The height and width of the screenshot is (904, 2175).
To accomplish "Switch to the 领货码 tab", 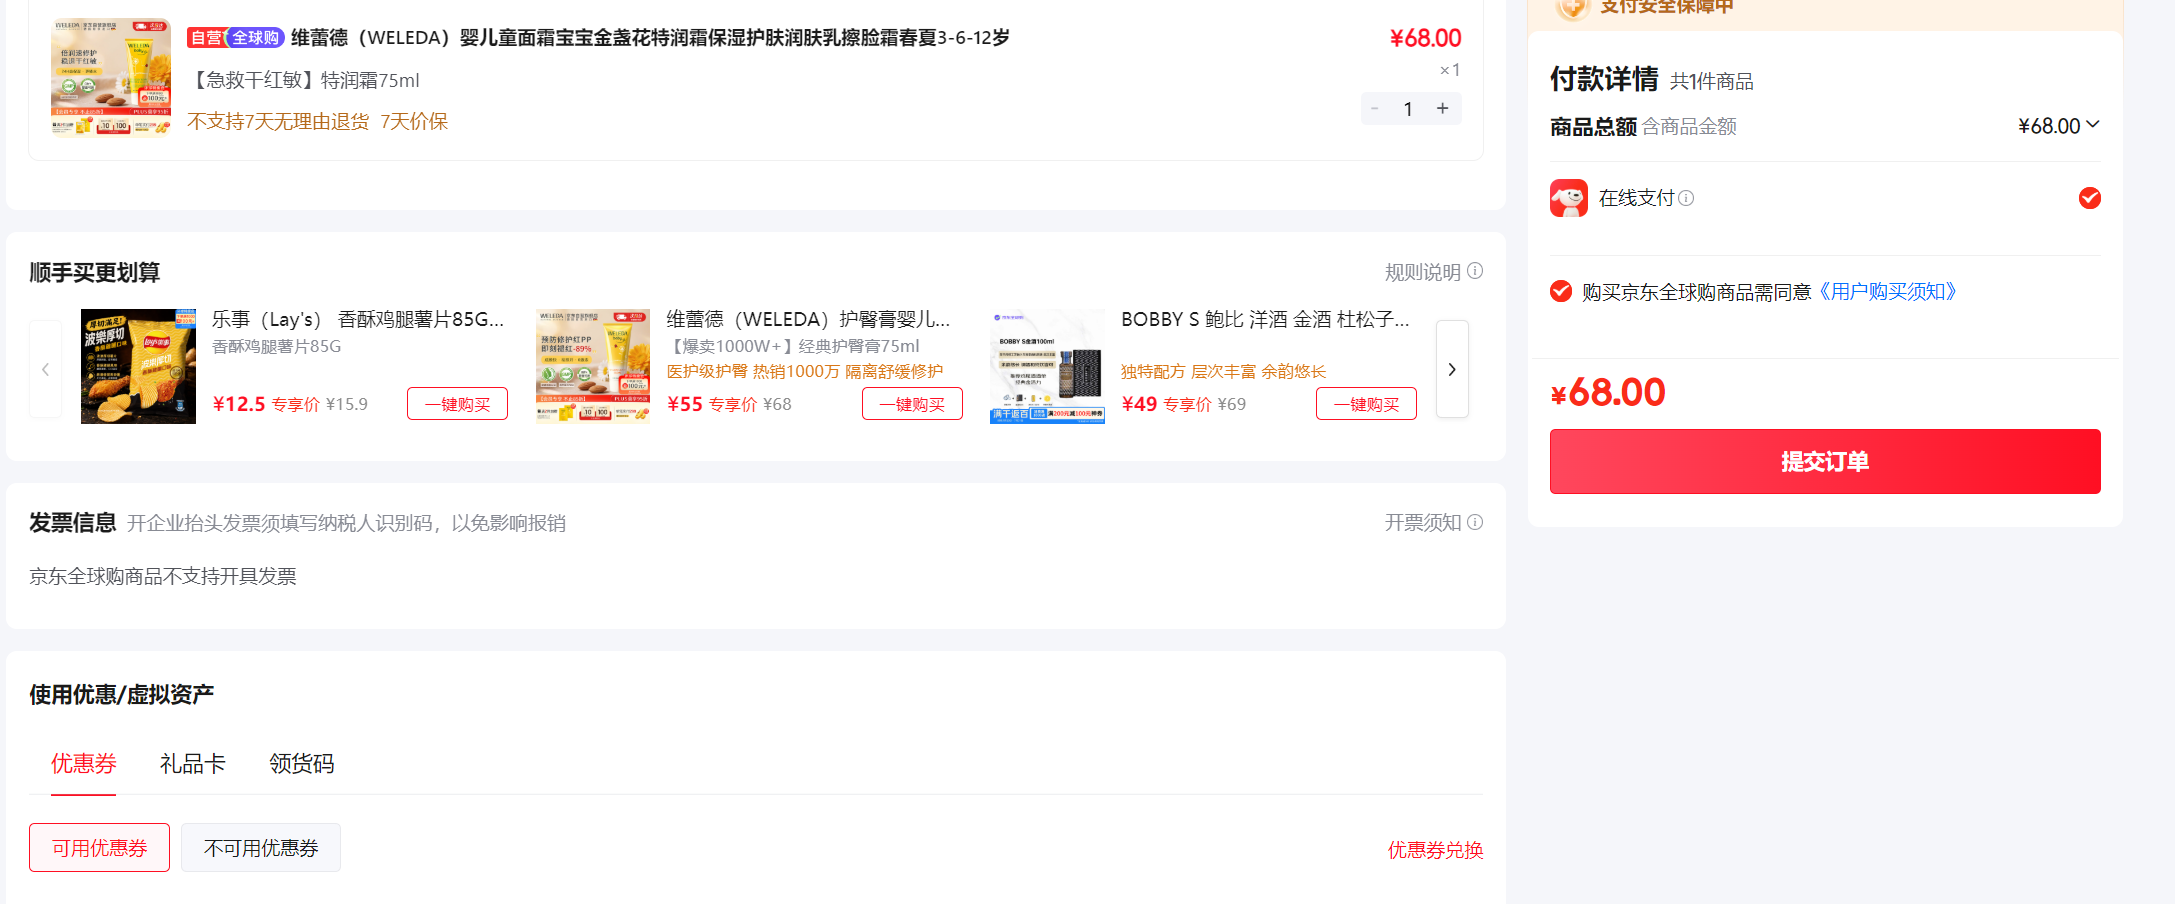I will 302,764.
